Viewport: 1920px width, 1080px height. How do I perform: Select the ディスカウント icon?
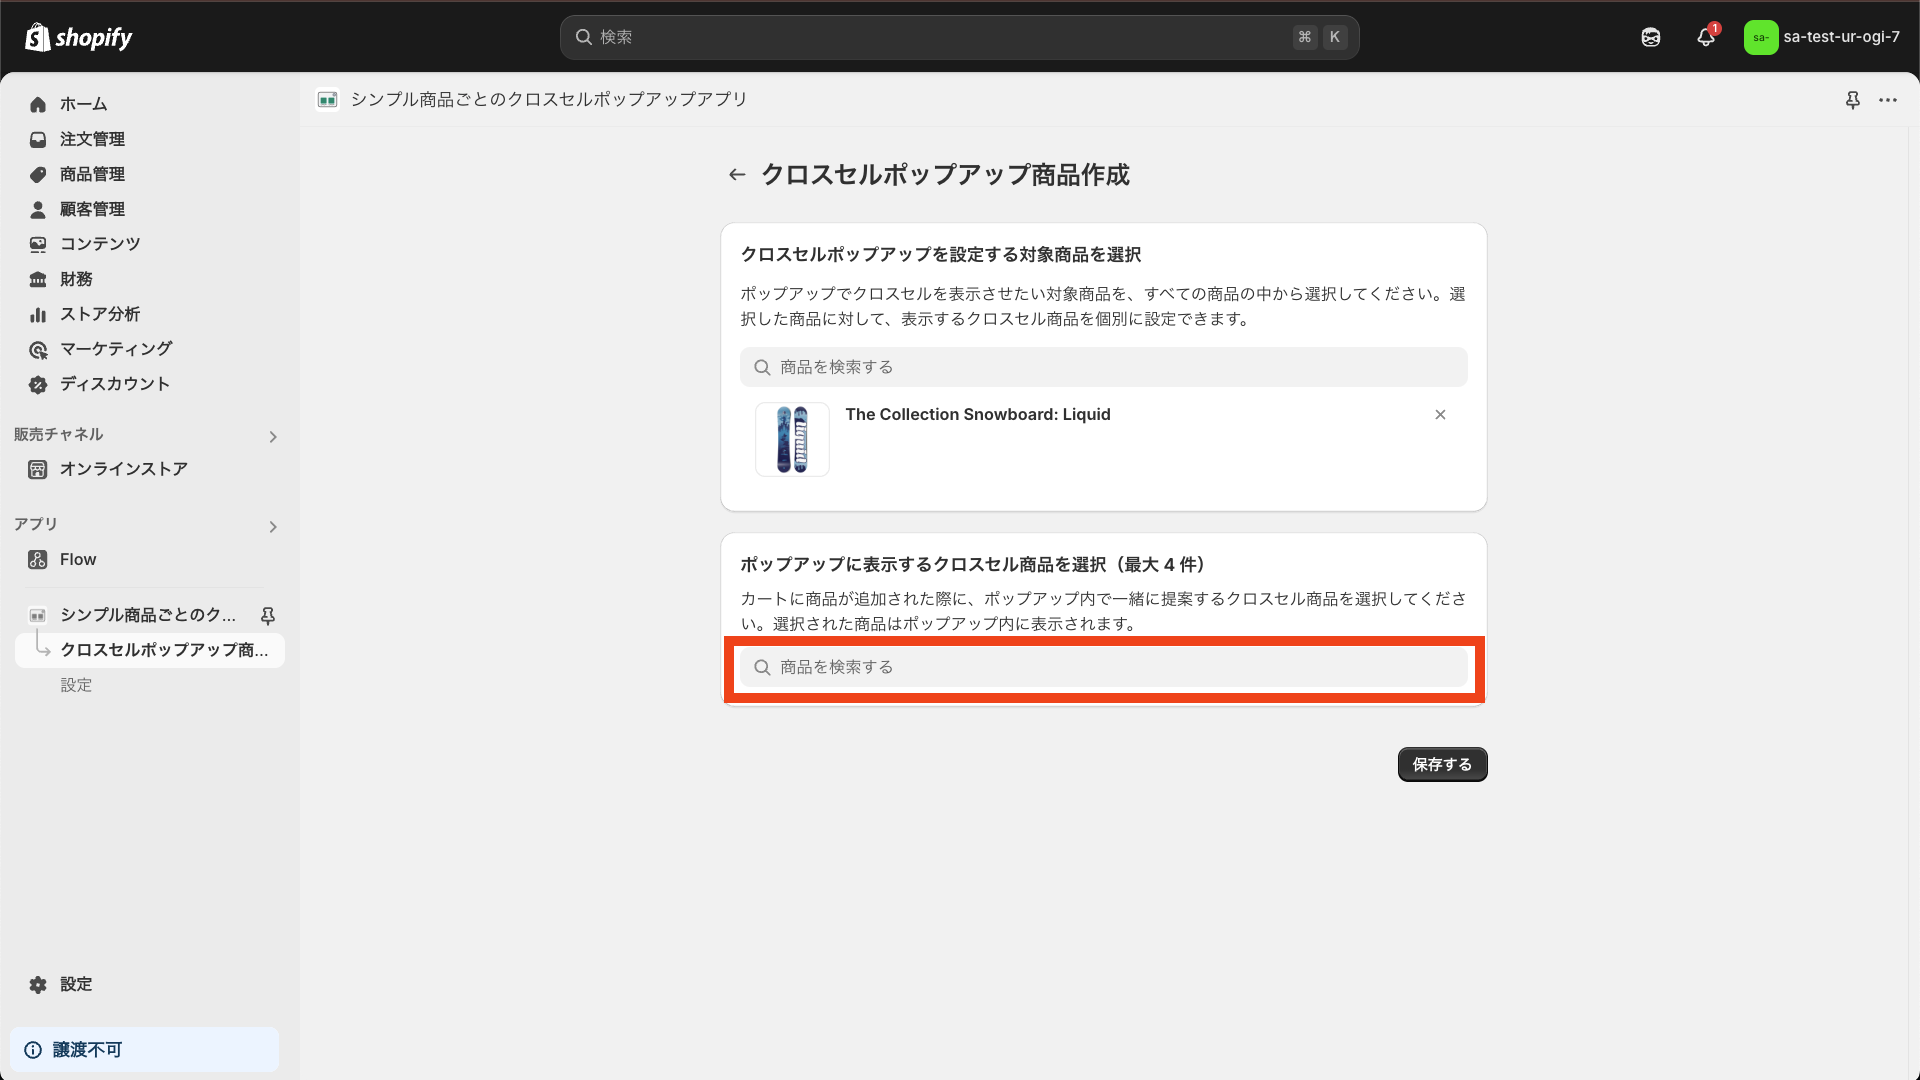coord(37,384)
